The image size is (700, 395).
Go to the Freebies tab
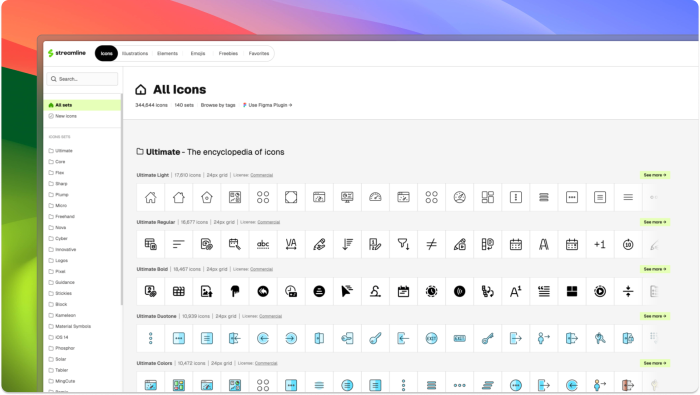click(x=228, y=54)
